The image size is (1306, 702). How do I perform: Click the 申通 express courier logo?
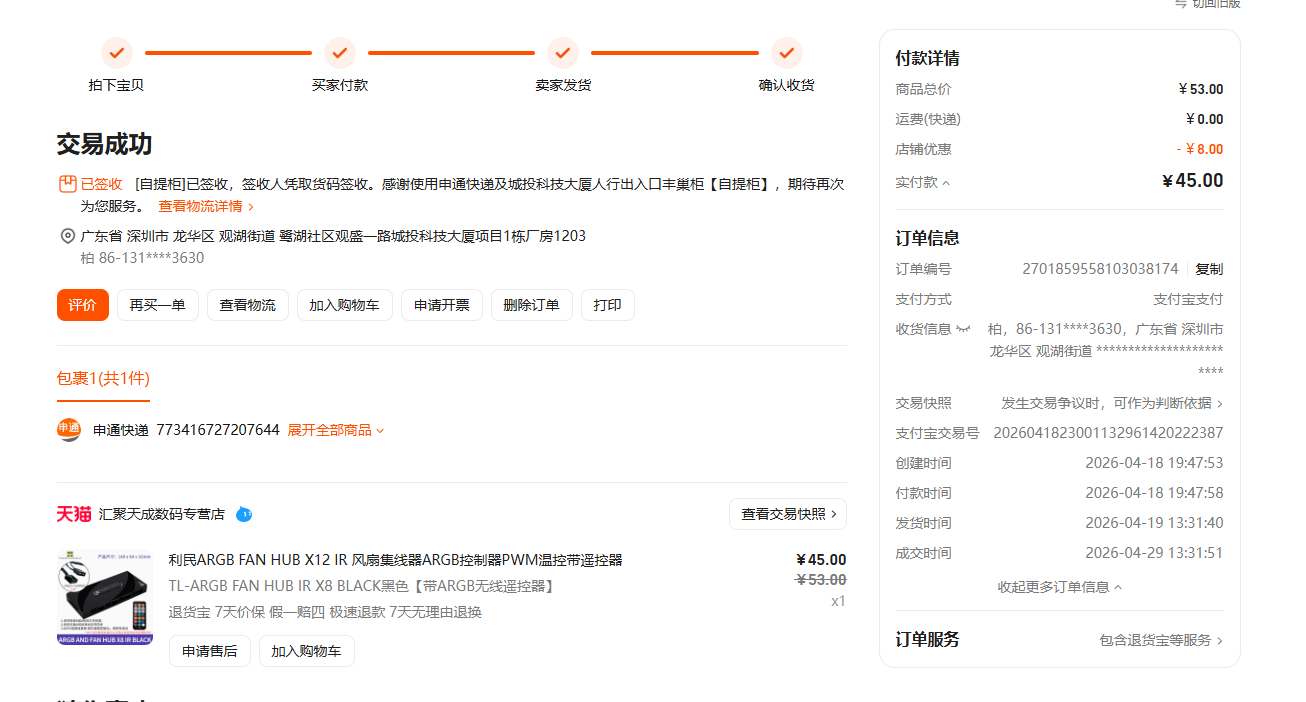click(x=69, y=430)
